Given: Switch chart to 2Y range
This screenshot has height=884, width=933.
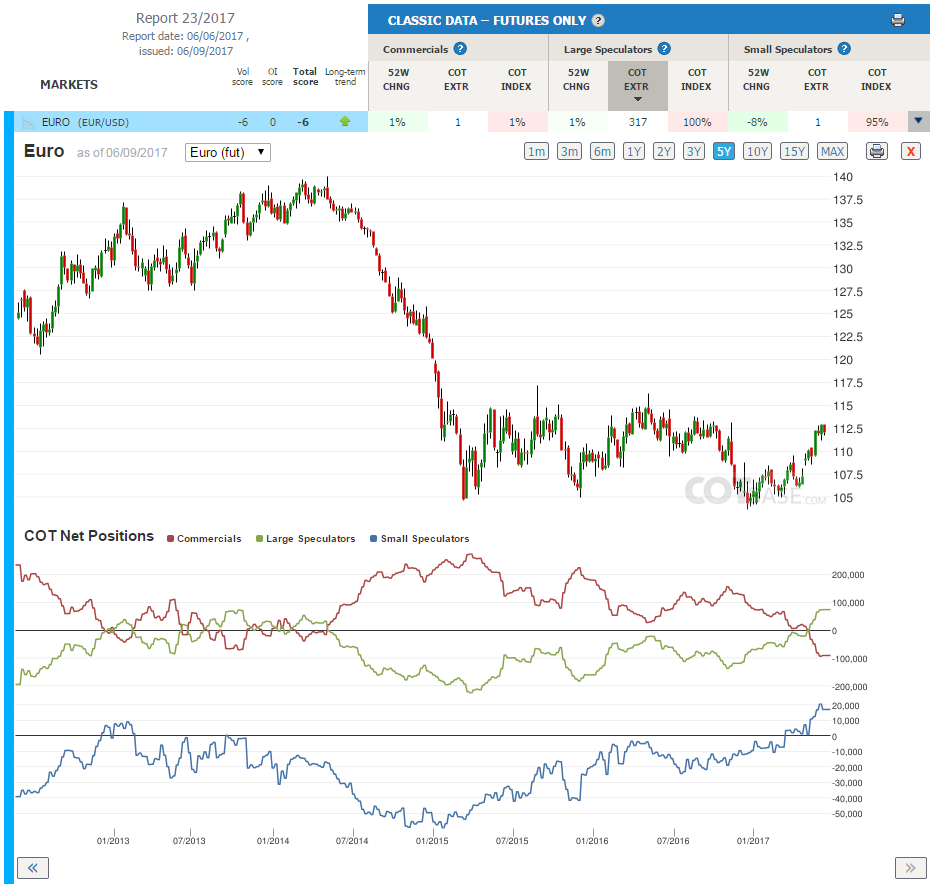Looking at the screenshot, I should 663,152.
